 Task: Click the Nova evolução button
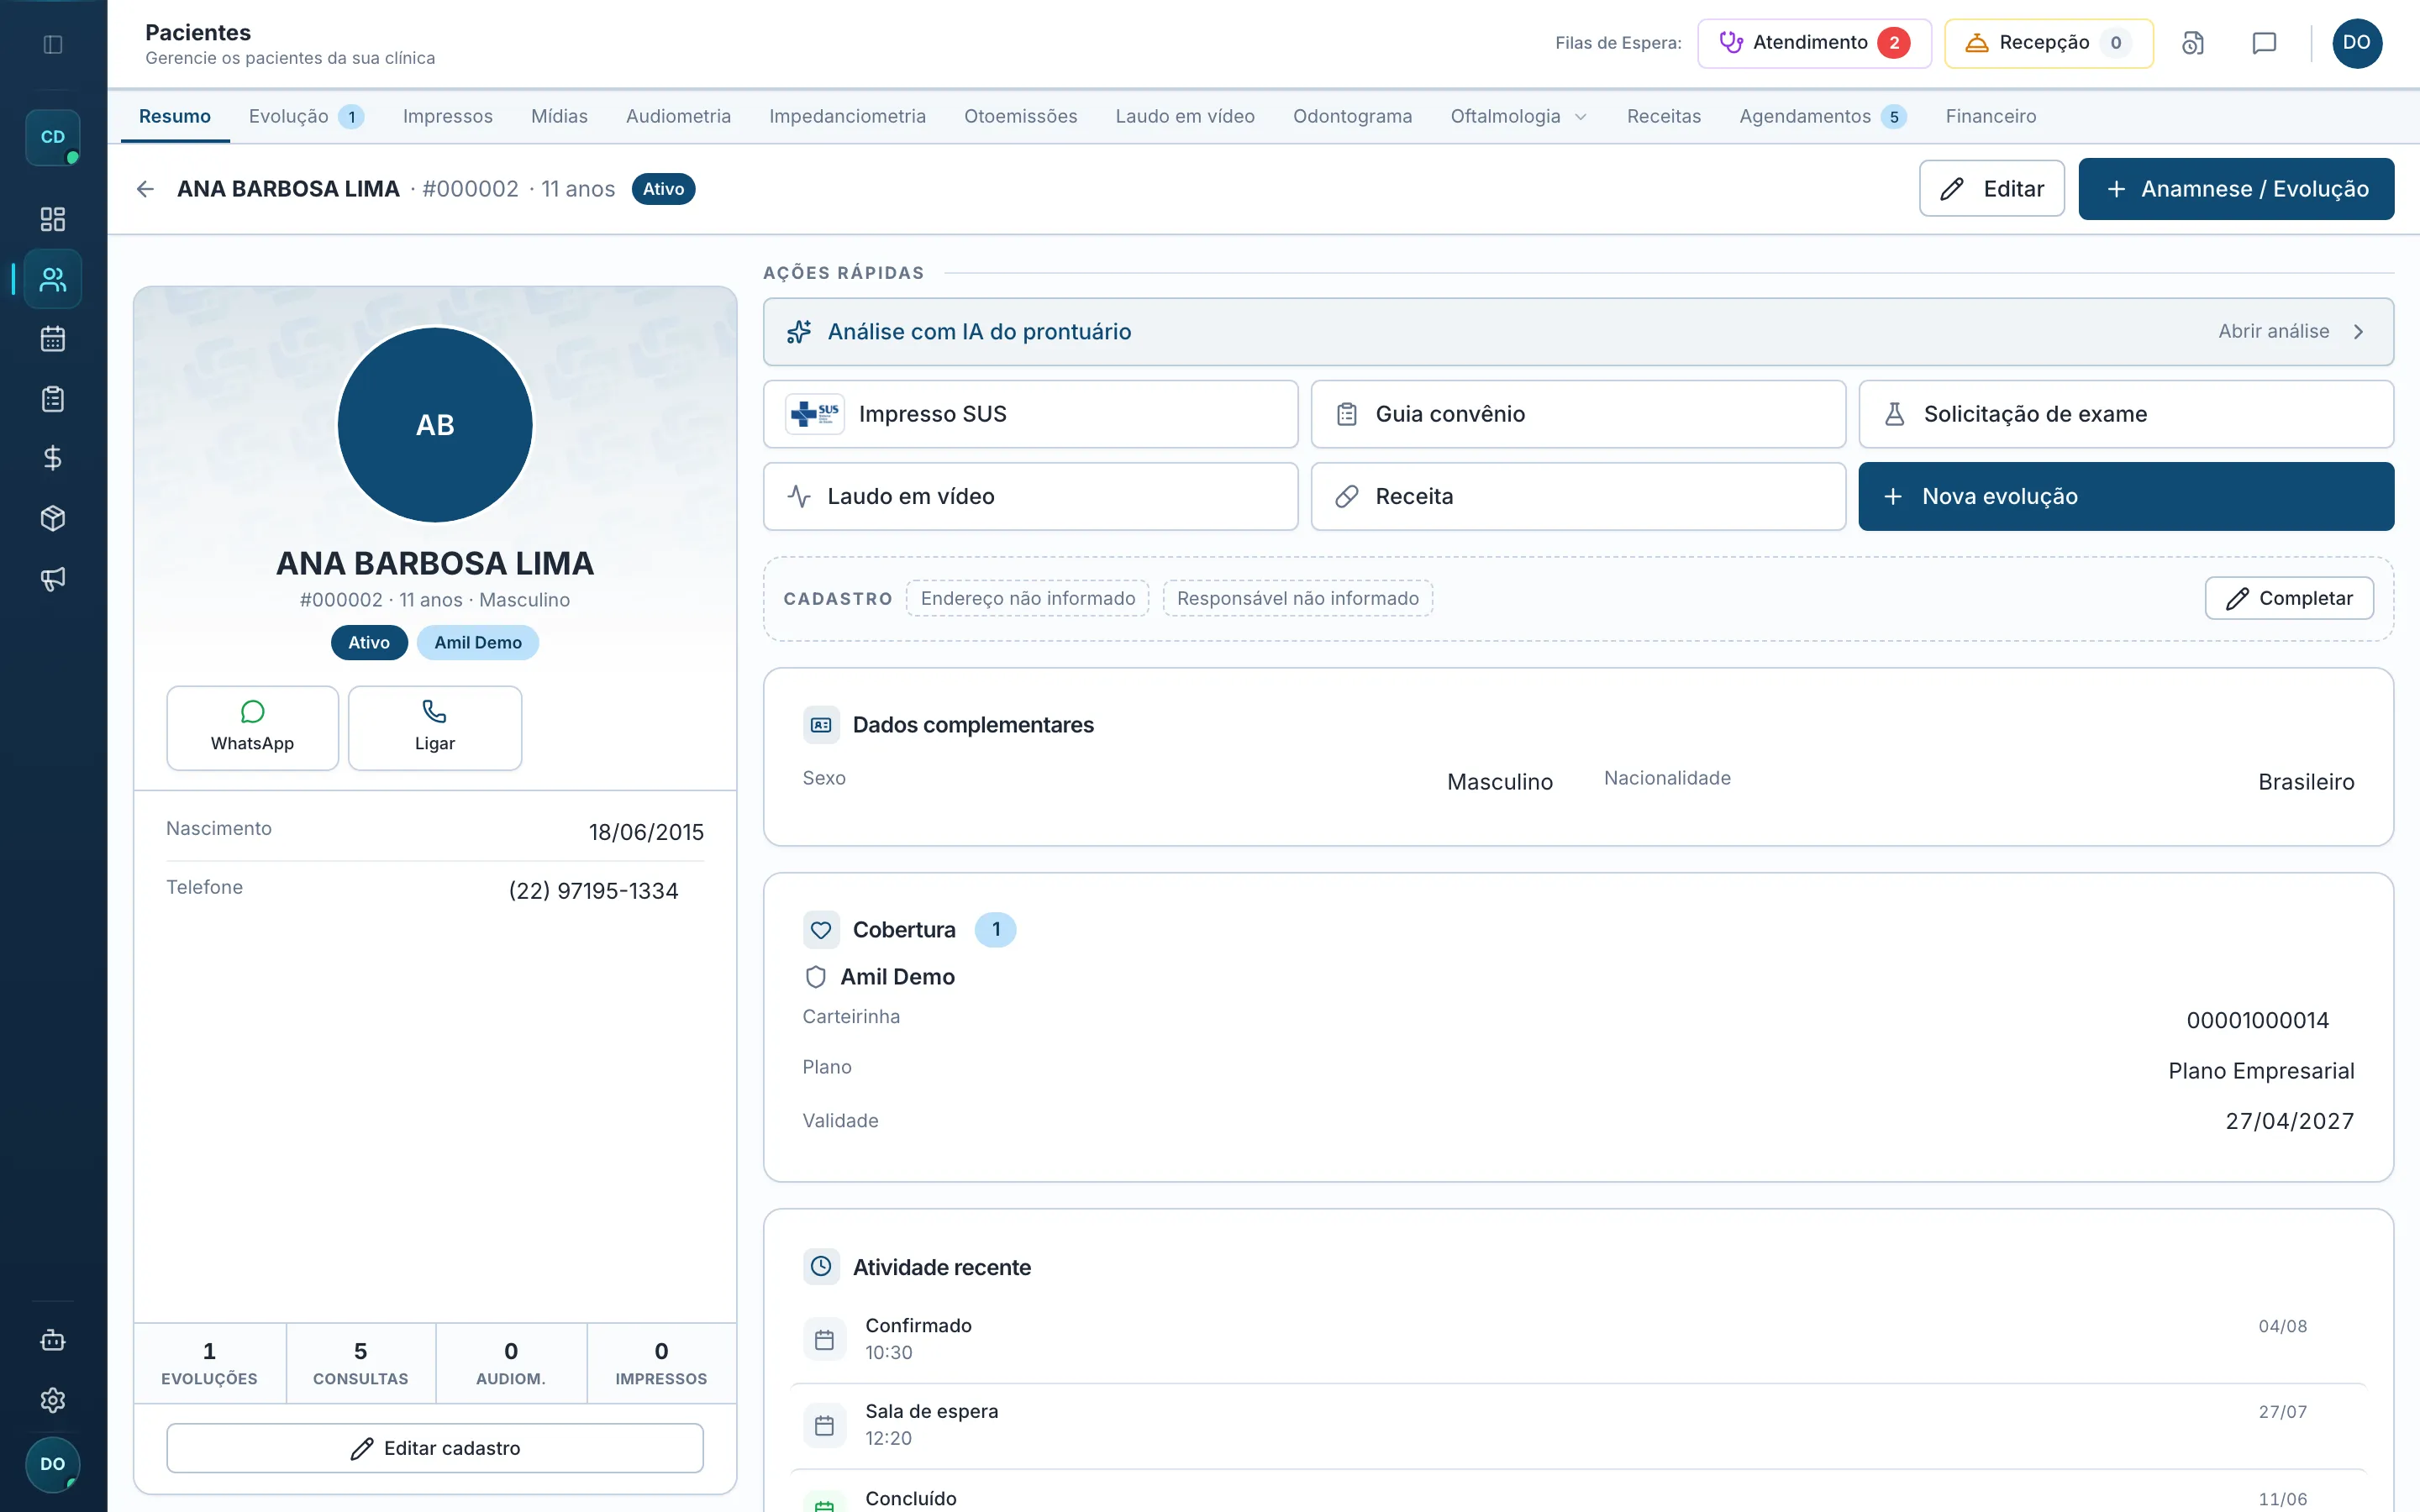(2126, 496)
